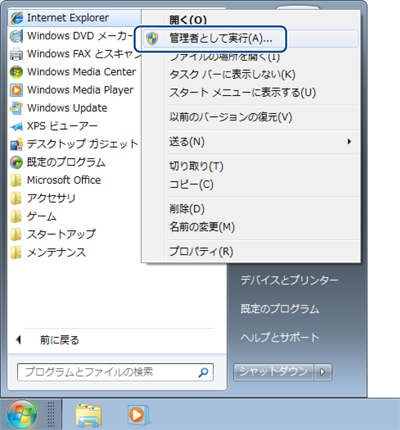Expand the アクセサリ folder label

pos(51,198)
